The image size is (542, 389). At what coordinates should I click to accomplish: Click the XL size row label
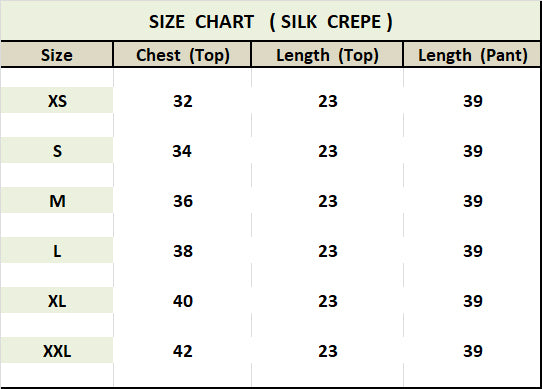click(57, 301)
